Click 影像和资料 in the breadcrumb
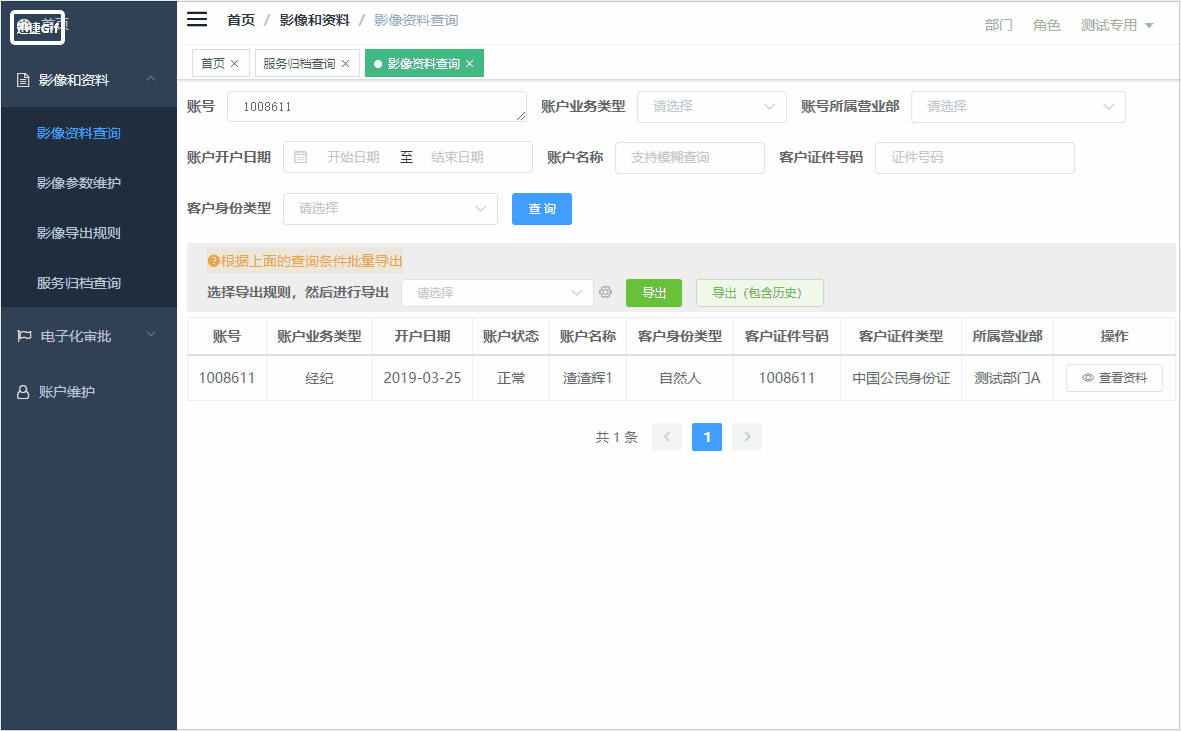 point(314,20)
